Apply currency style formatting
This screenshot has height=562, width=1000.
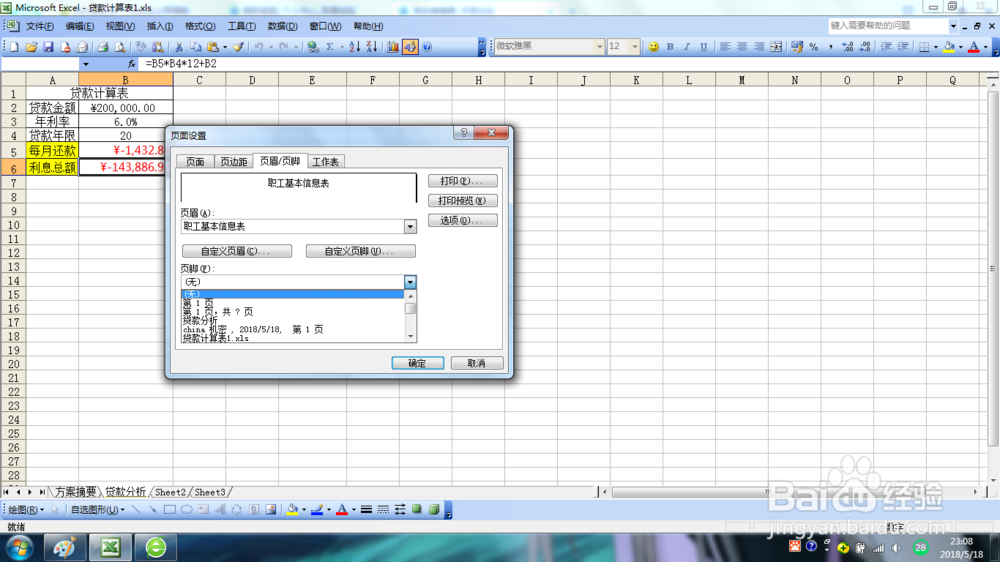click(797, 47)
